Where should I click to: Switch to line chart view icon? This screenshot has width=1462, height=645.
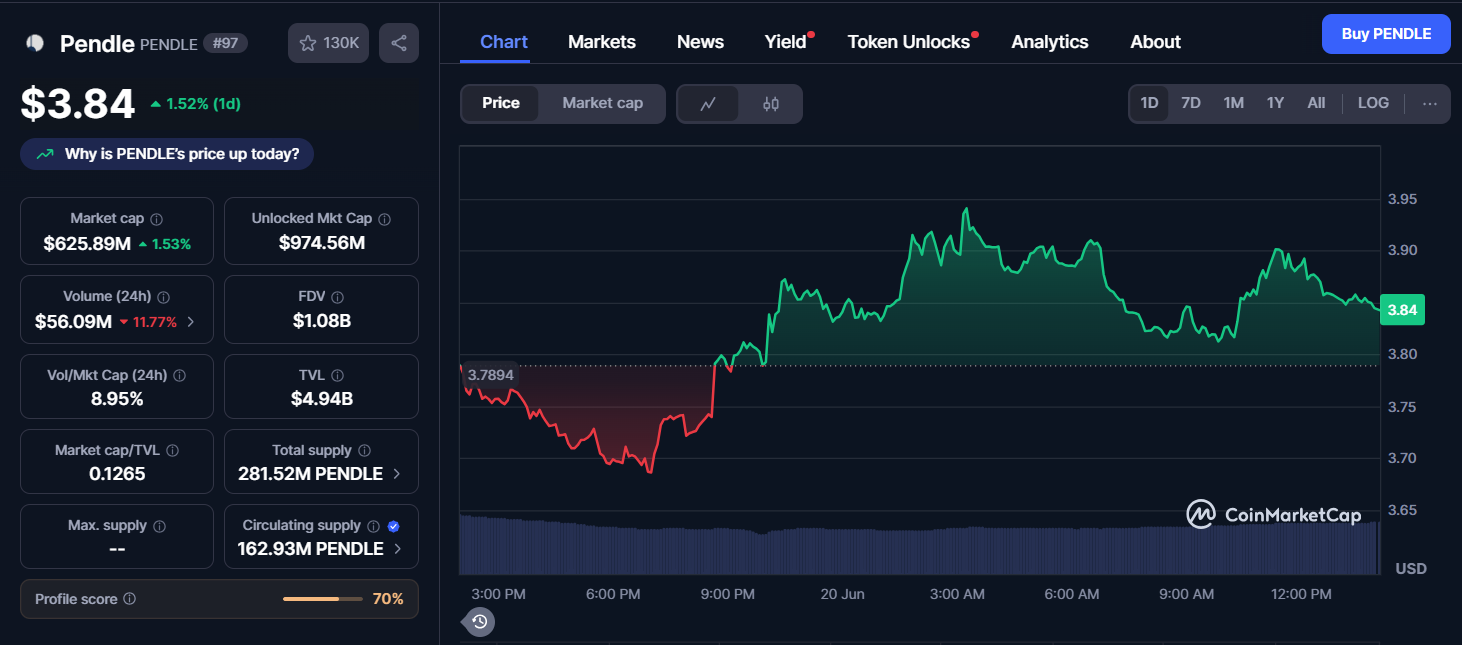pyautogui.click(x=708, y=103)
